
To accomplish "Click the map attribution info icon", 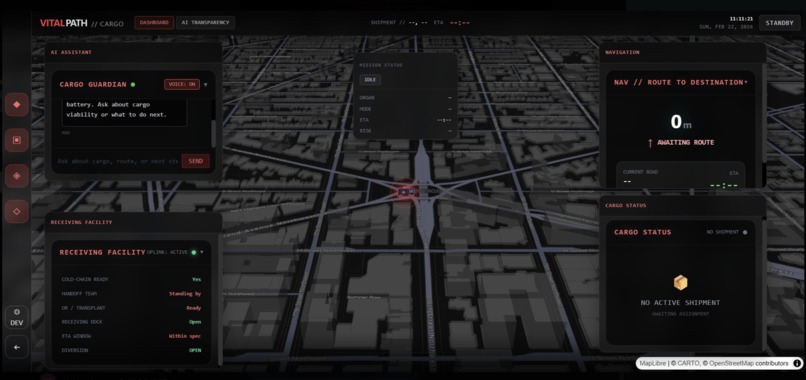I will [797, 363].
